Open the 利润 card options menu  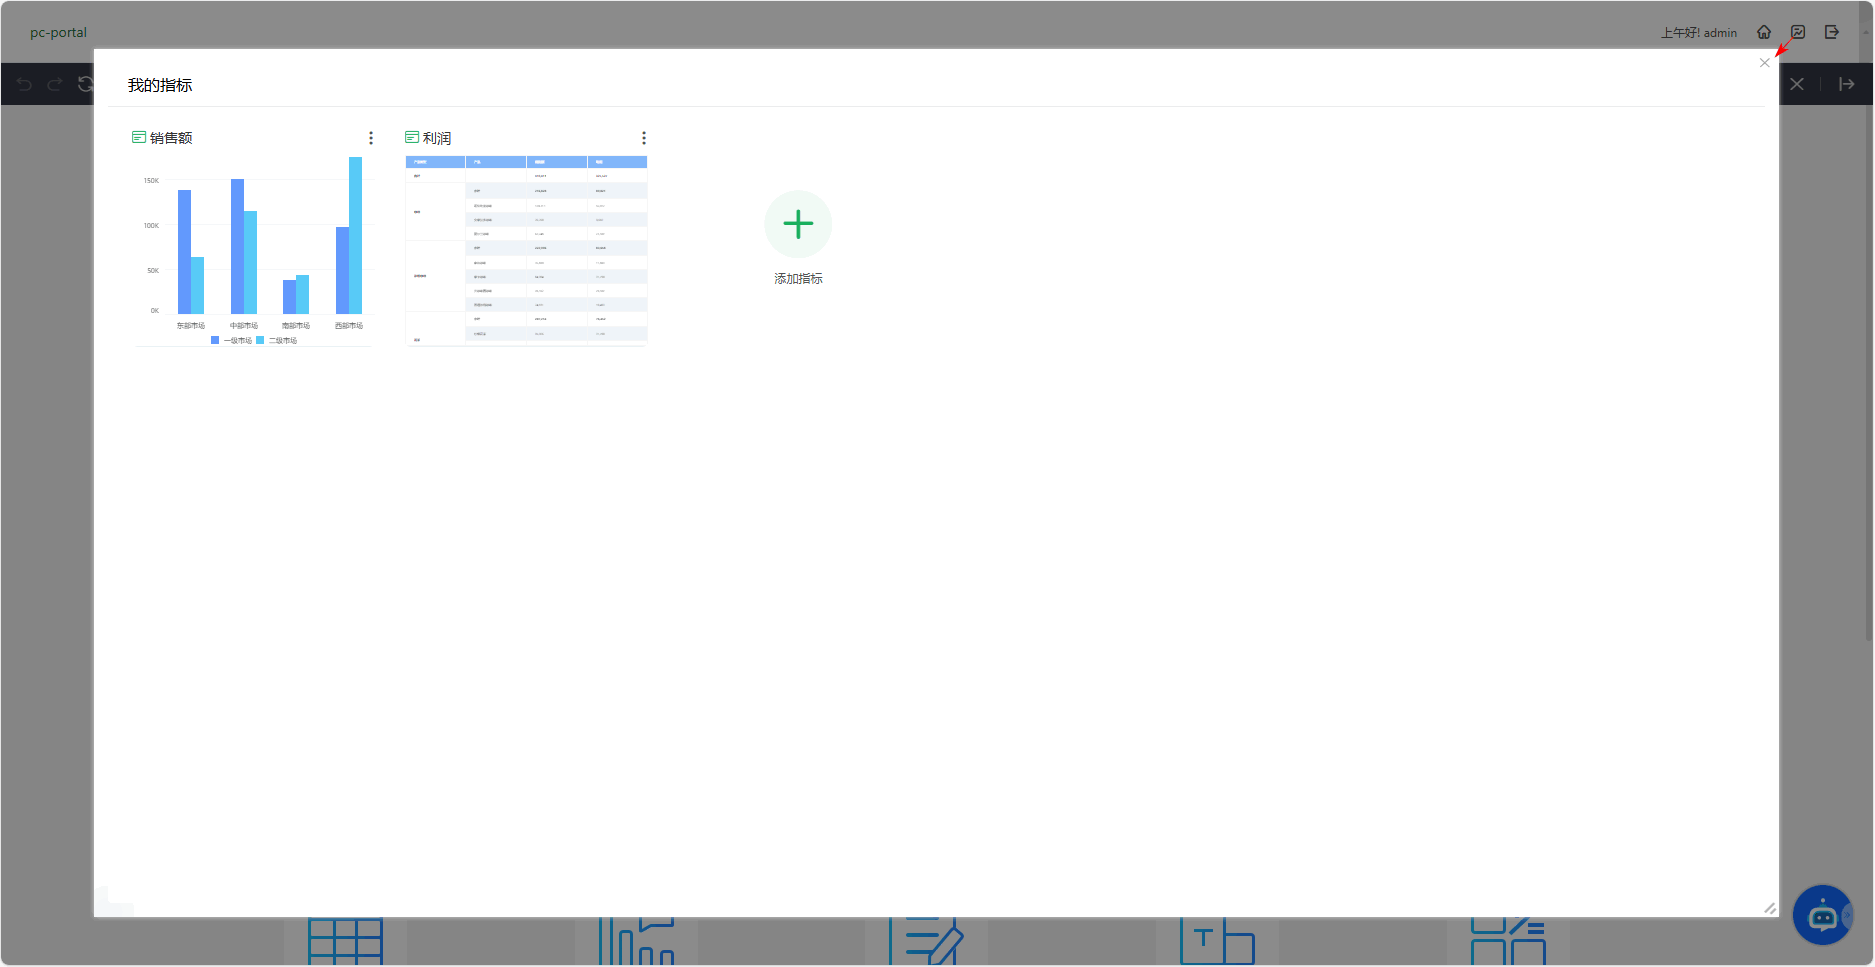coord(644,138)
